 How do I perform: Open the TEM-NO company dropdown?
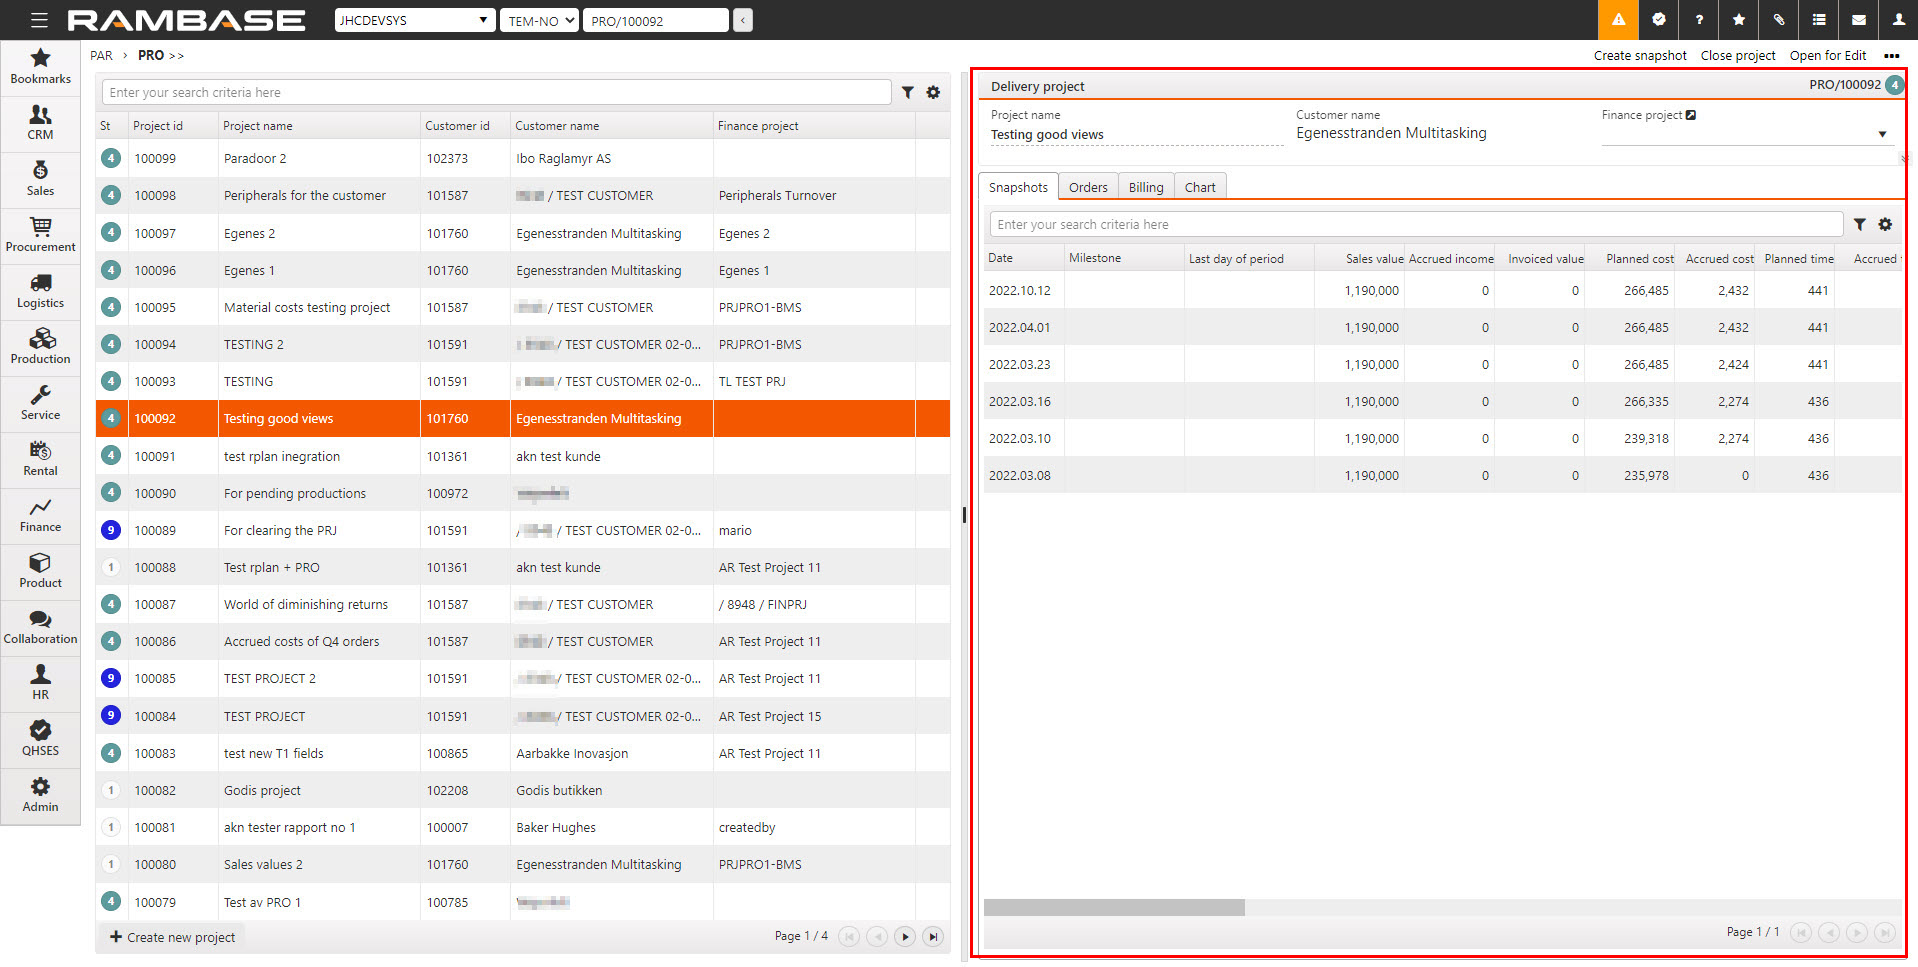(540, 20)
